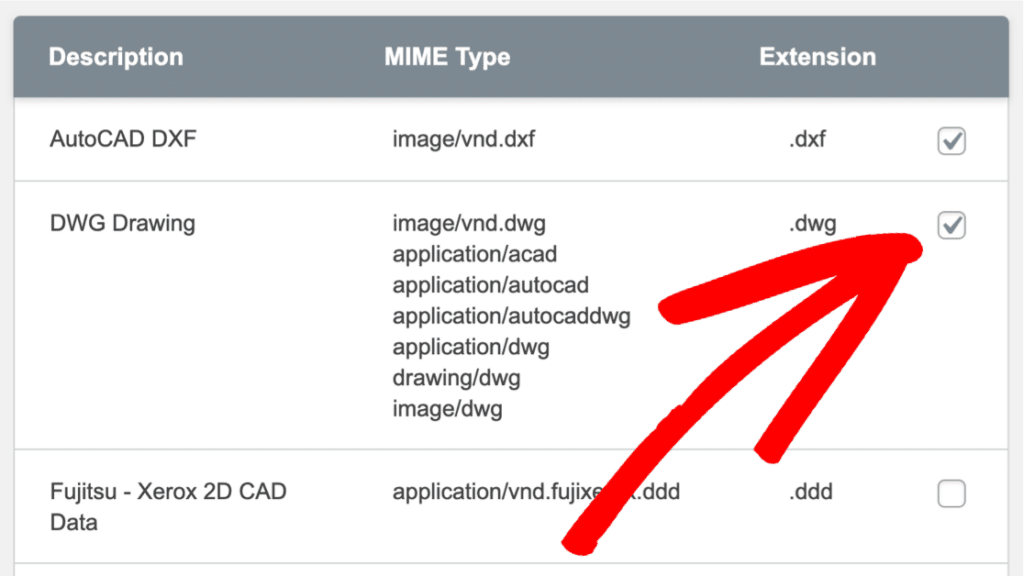Select the Fujitsu - Xerox 2D CAD Data row
This screenshot has height=576, width=1024.
tap(511, 506)
